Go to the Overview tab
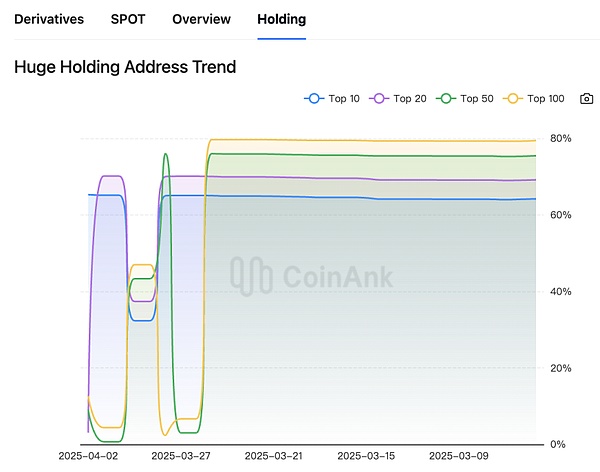The width and height of the screenshot is (600, 472). tap(201, 19)
